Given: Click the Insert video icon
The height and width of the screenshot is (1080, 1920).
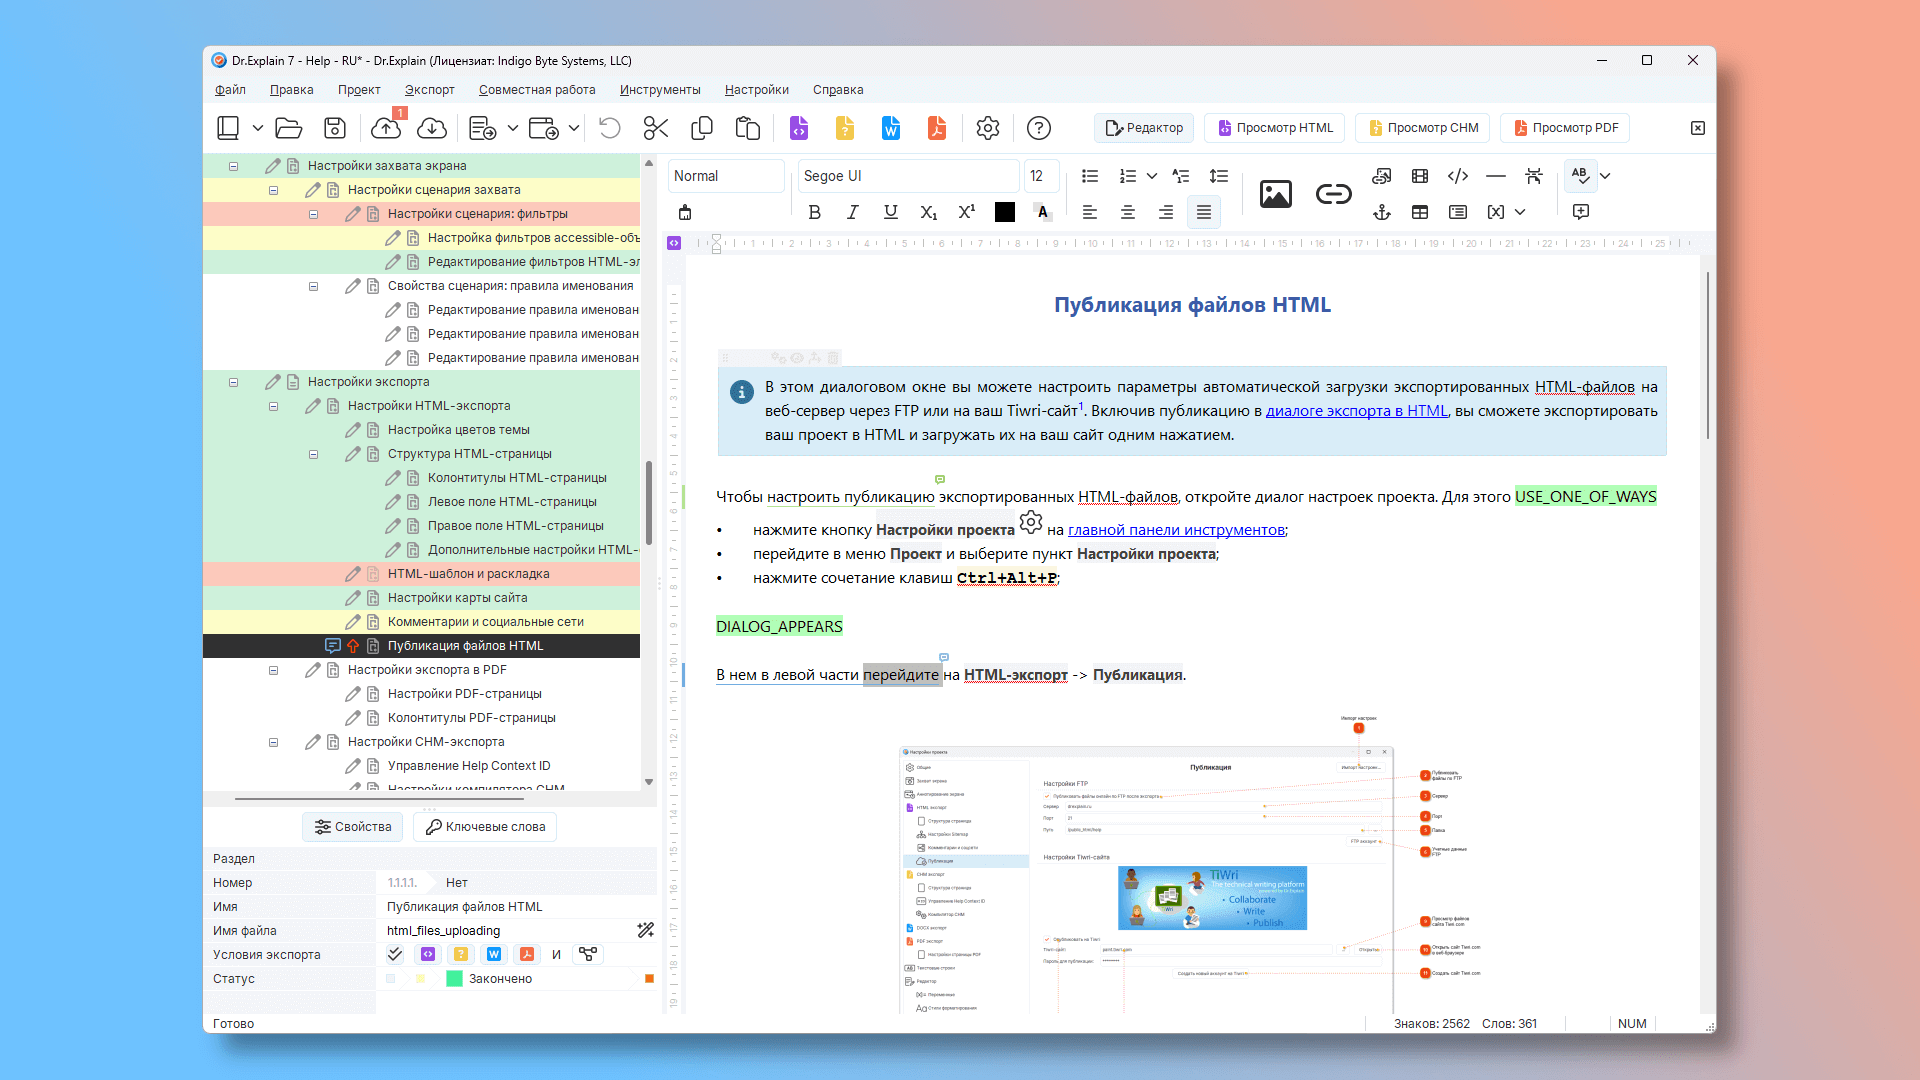Looking at the screenshot, I should [1420, 176].
